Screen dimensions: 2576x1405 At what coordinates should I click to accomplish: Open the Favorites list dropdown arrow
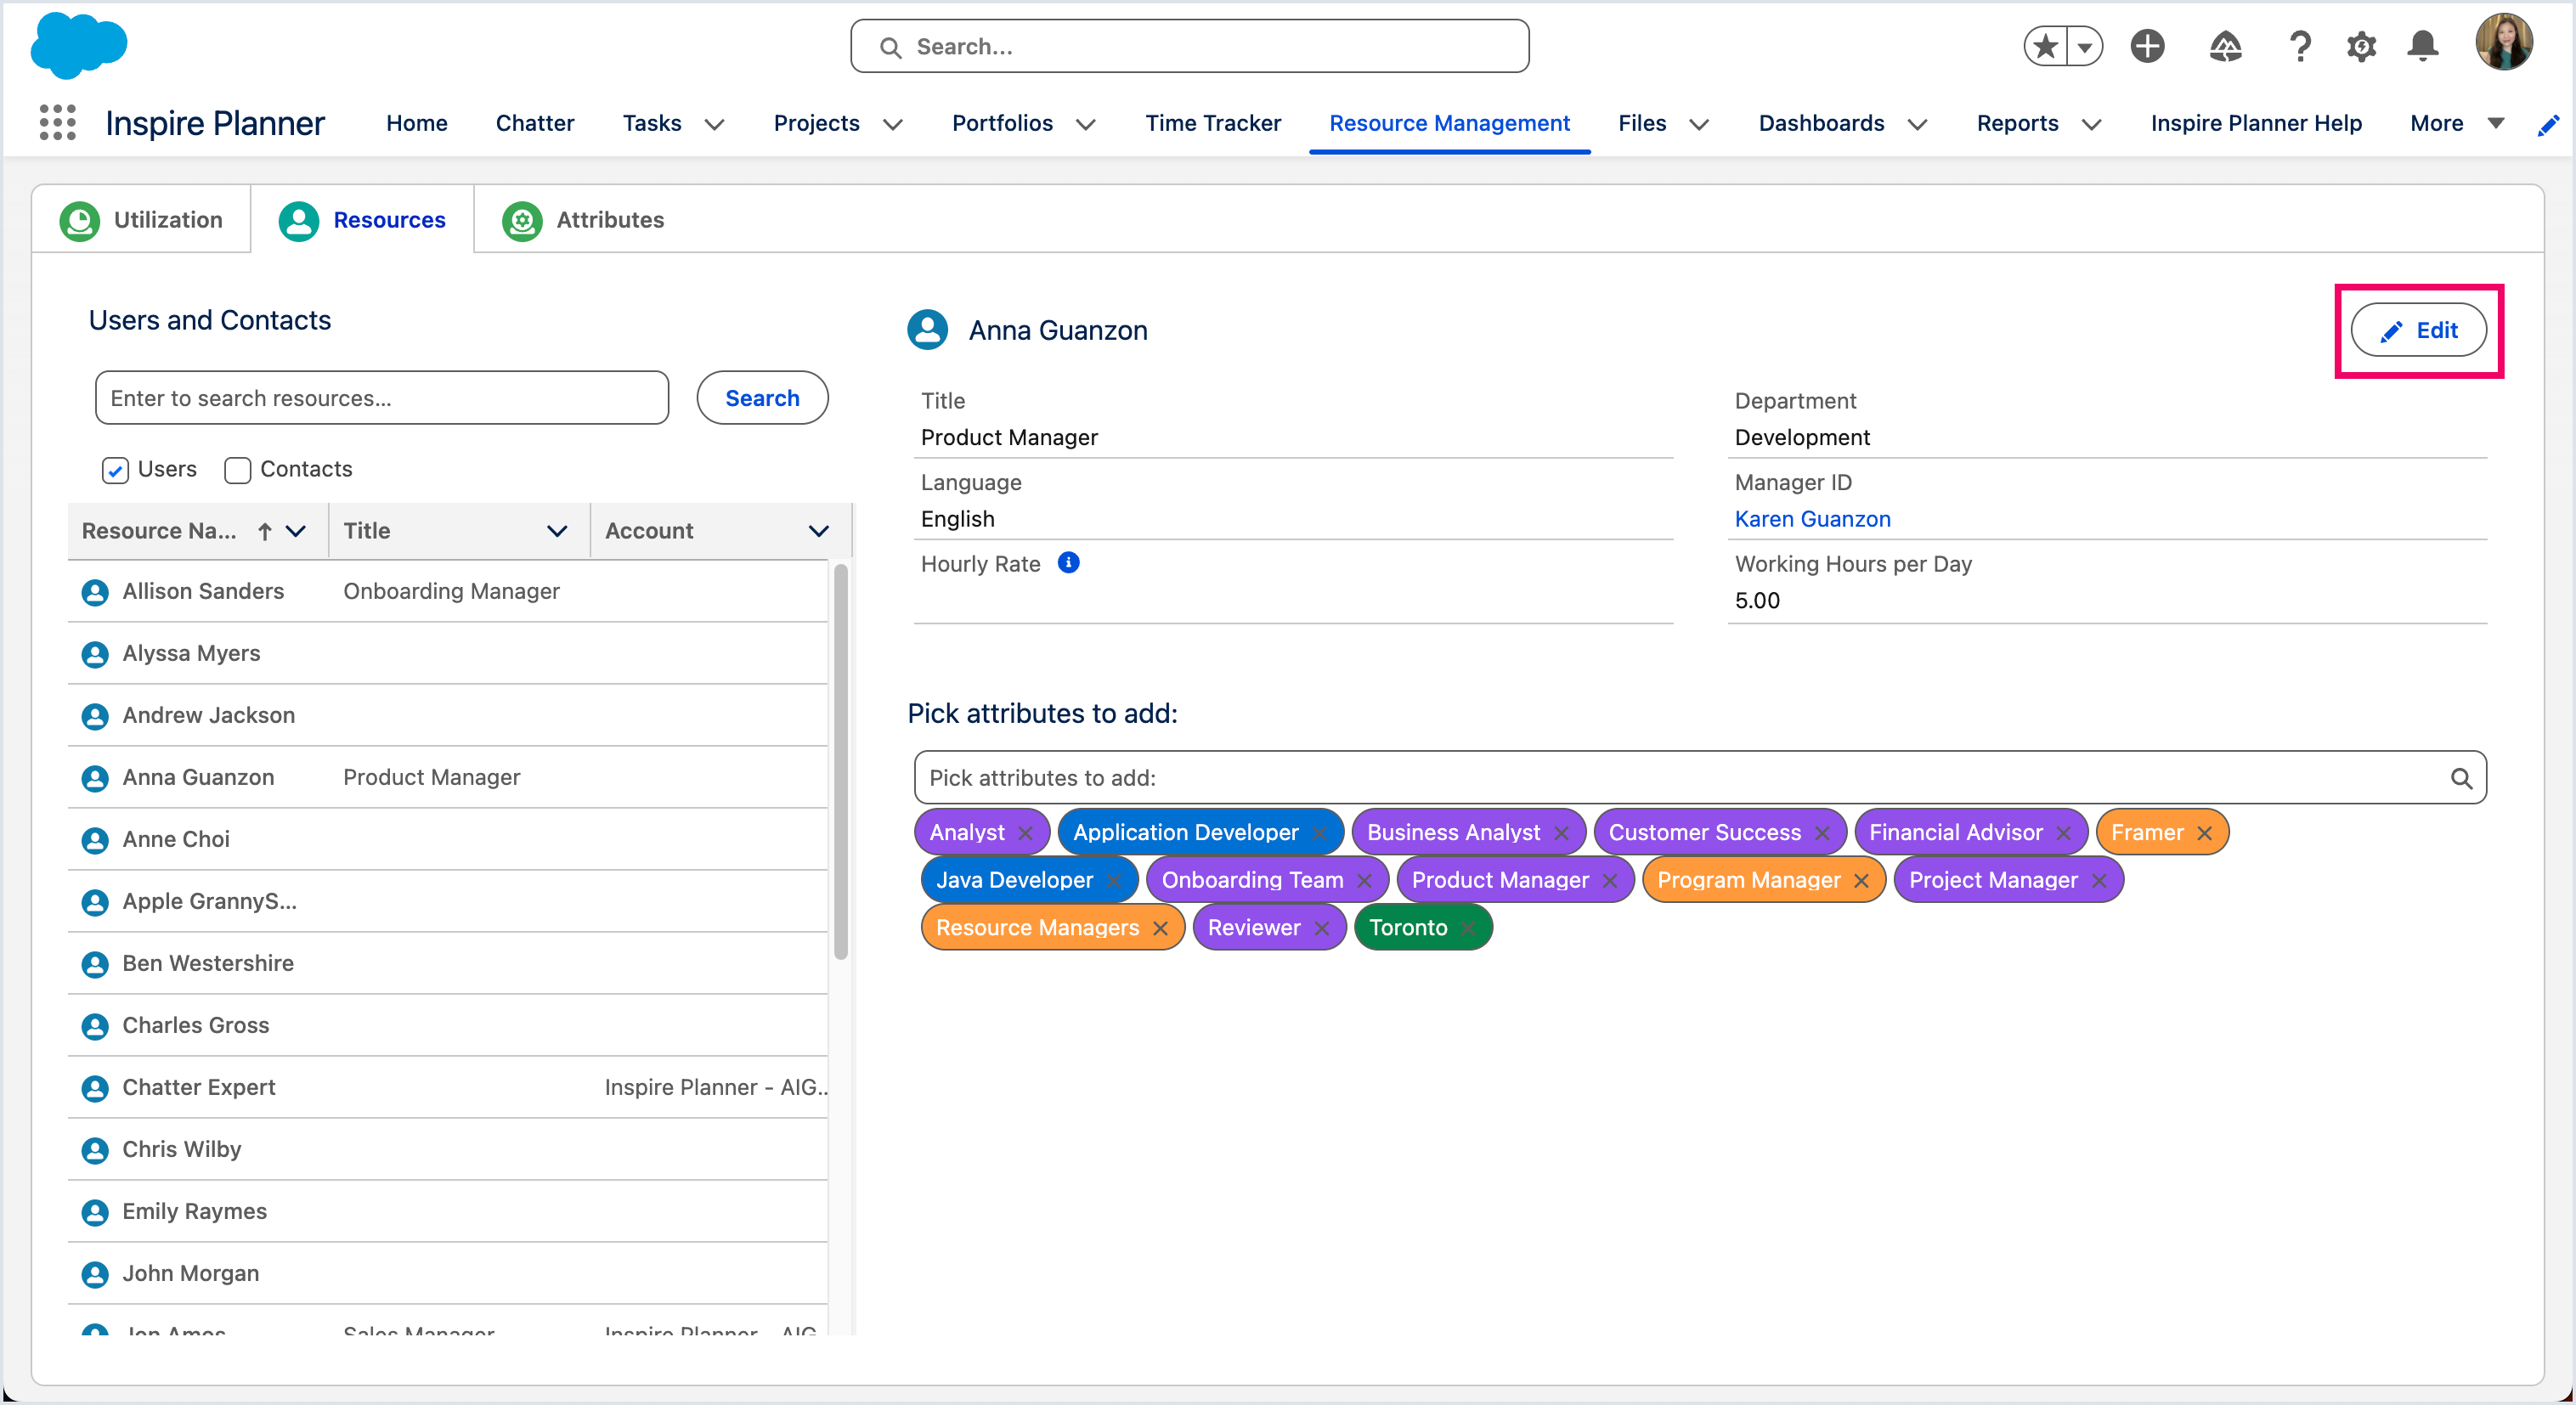2084,46
